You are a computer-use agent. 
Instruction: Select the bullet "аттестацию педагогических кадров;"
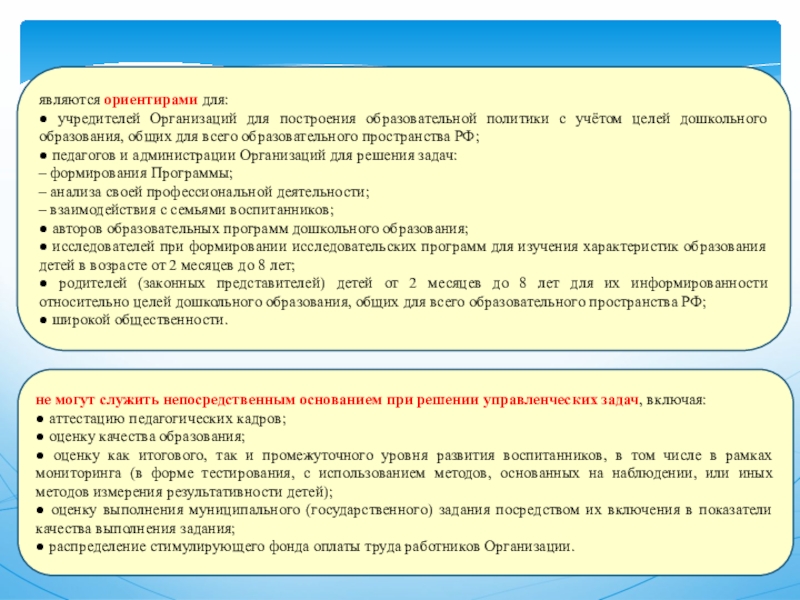click(161, 418)
